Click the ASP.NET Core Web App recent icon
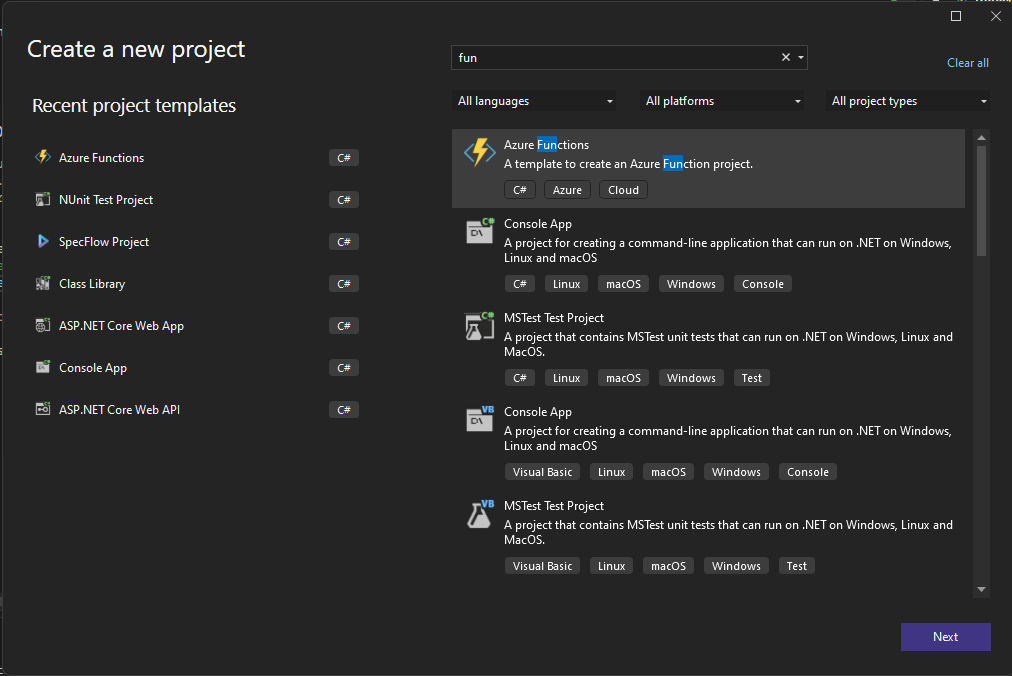 [x=42, y=326]
